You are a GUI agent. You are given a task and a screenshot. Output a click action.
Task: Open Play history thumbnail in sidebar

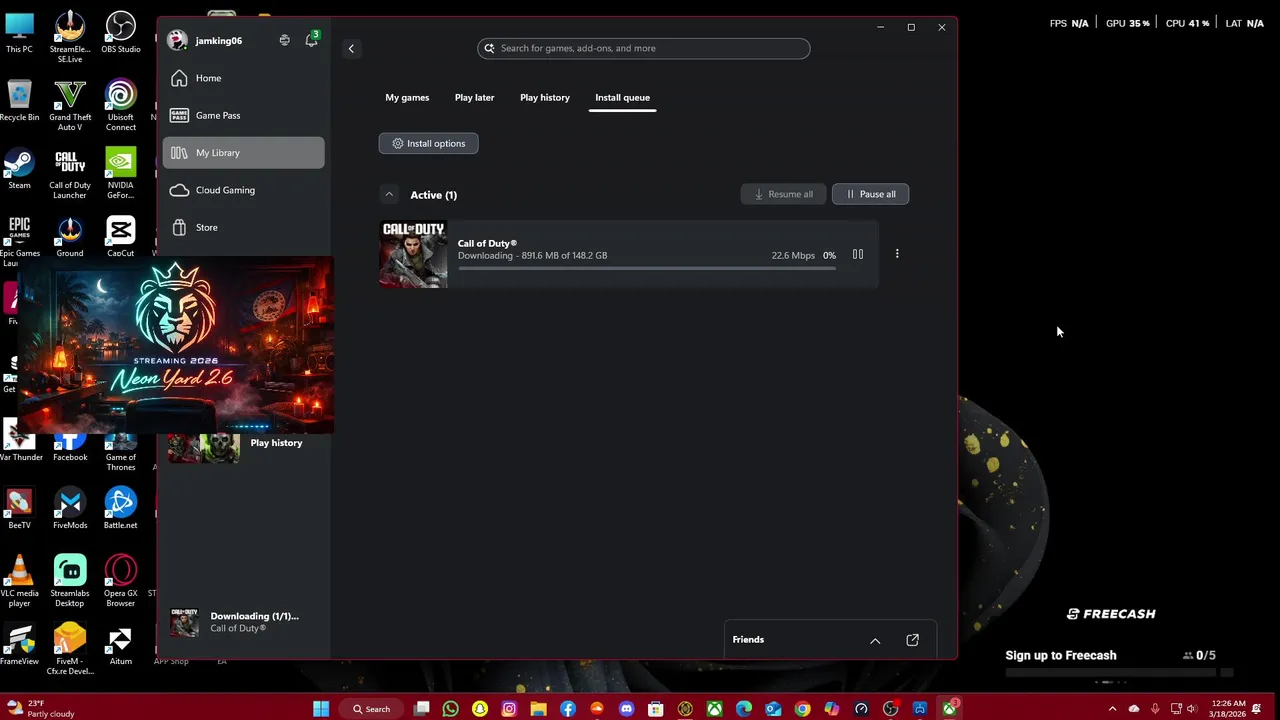(x=204, y=446)
